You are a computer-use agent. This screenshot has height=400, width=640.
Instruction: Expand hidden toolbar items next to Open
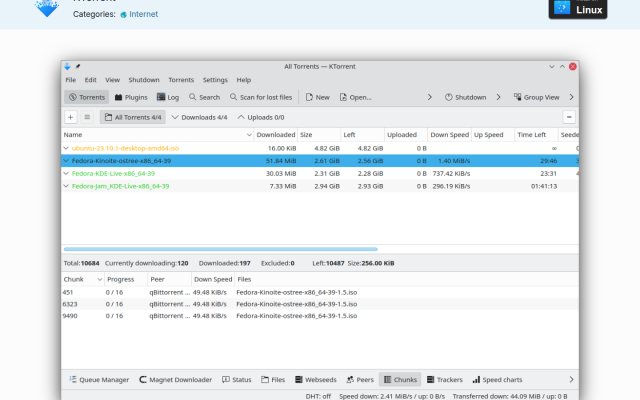tap(429, 97)
